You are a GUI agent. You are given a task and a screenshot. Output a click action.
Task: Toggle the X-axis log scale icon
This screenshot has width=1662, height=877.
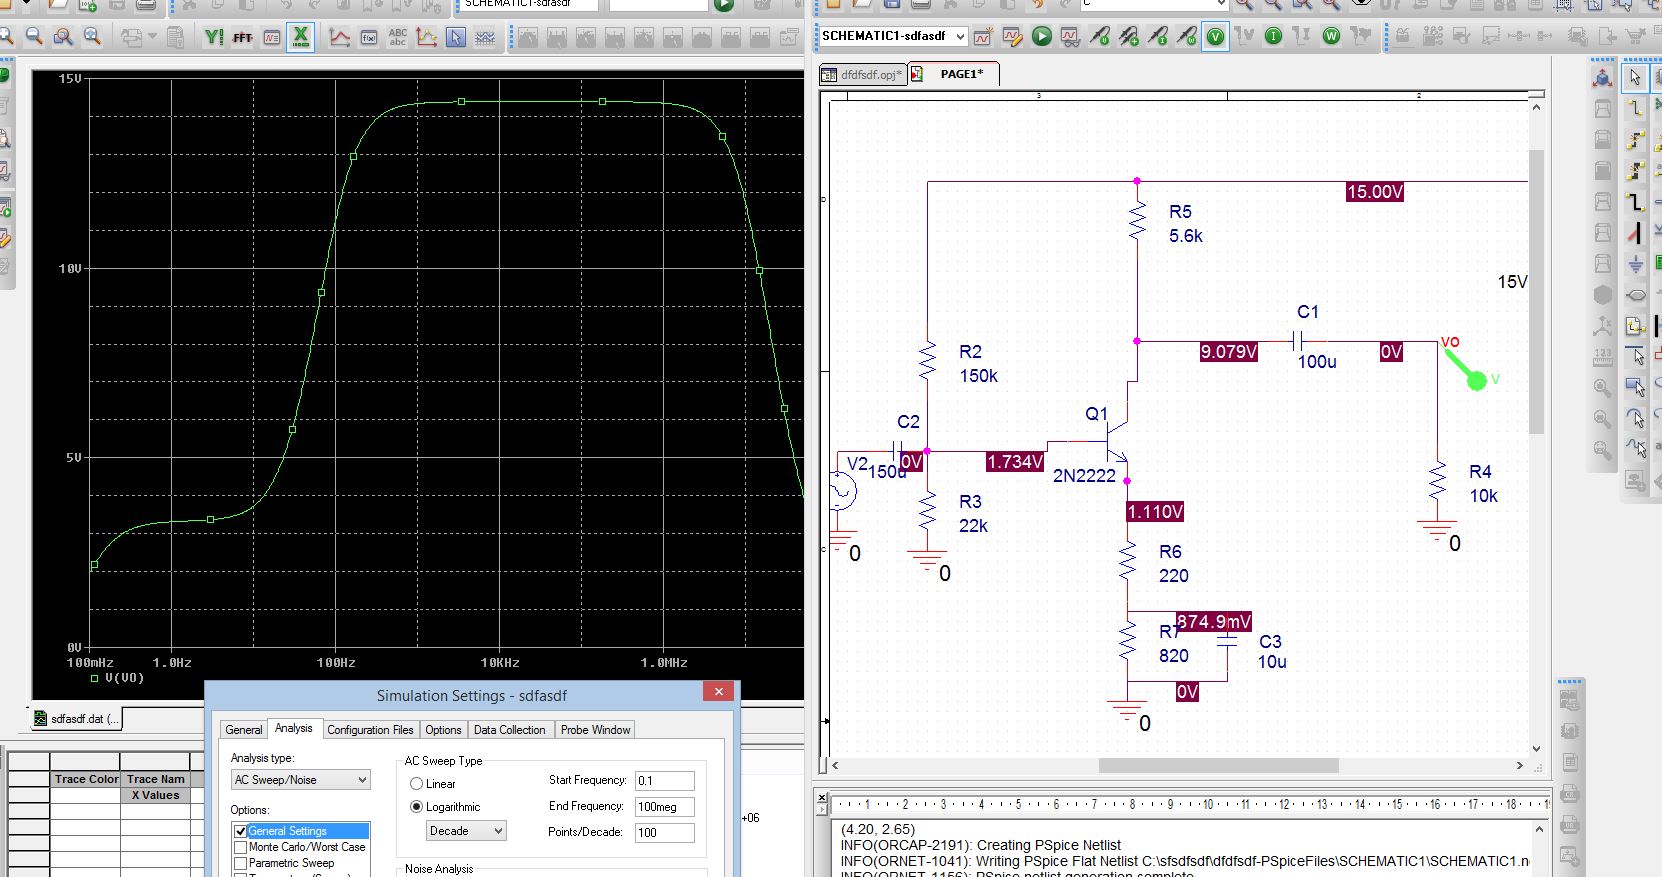click(300, 38)
